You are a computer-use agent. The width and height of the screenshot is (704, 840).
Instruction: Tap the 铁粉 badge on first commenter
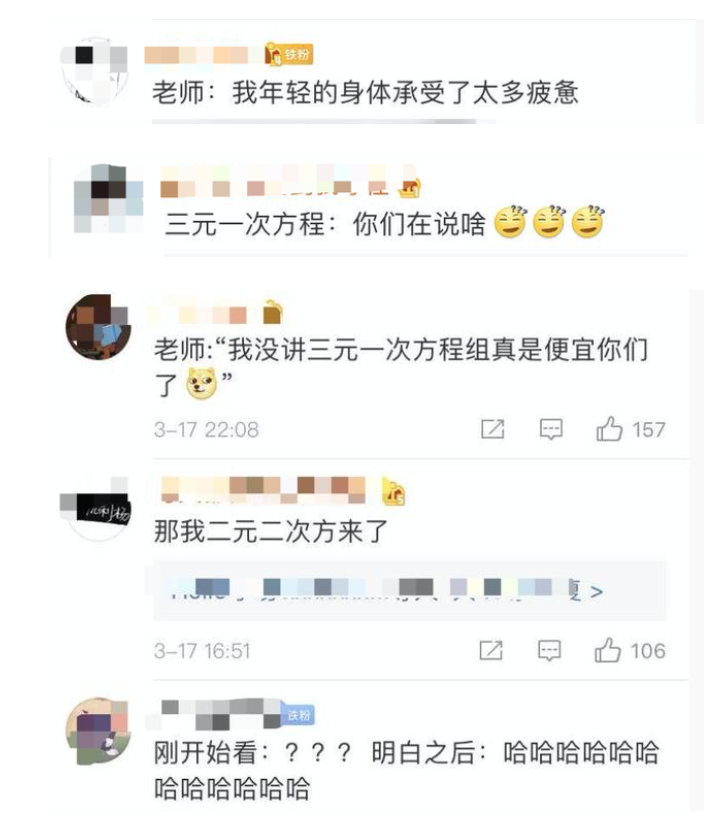[x=289, y=54]
